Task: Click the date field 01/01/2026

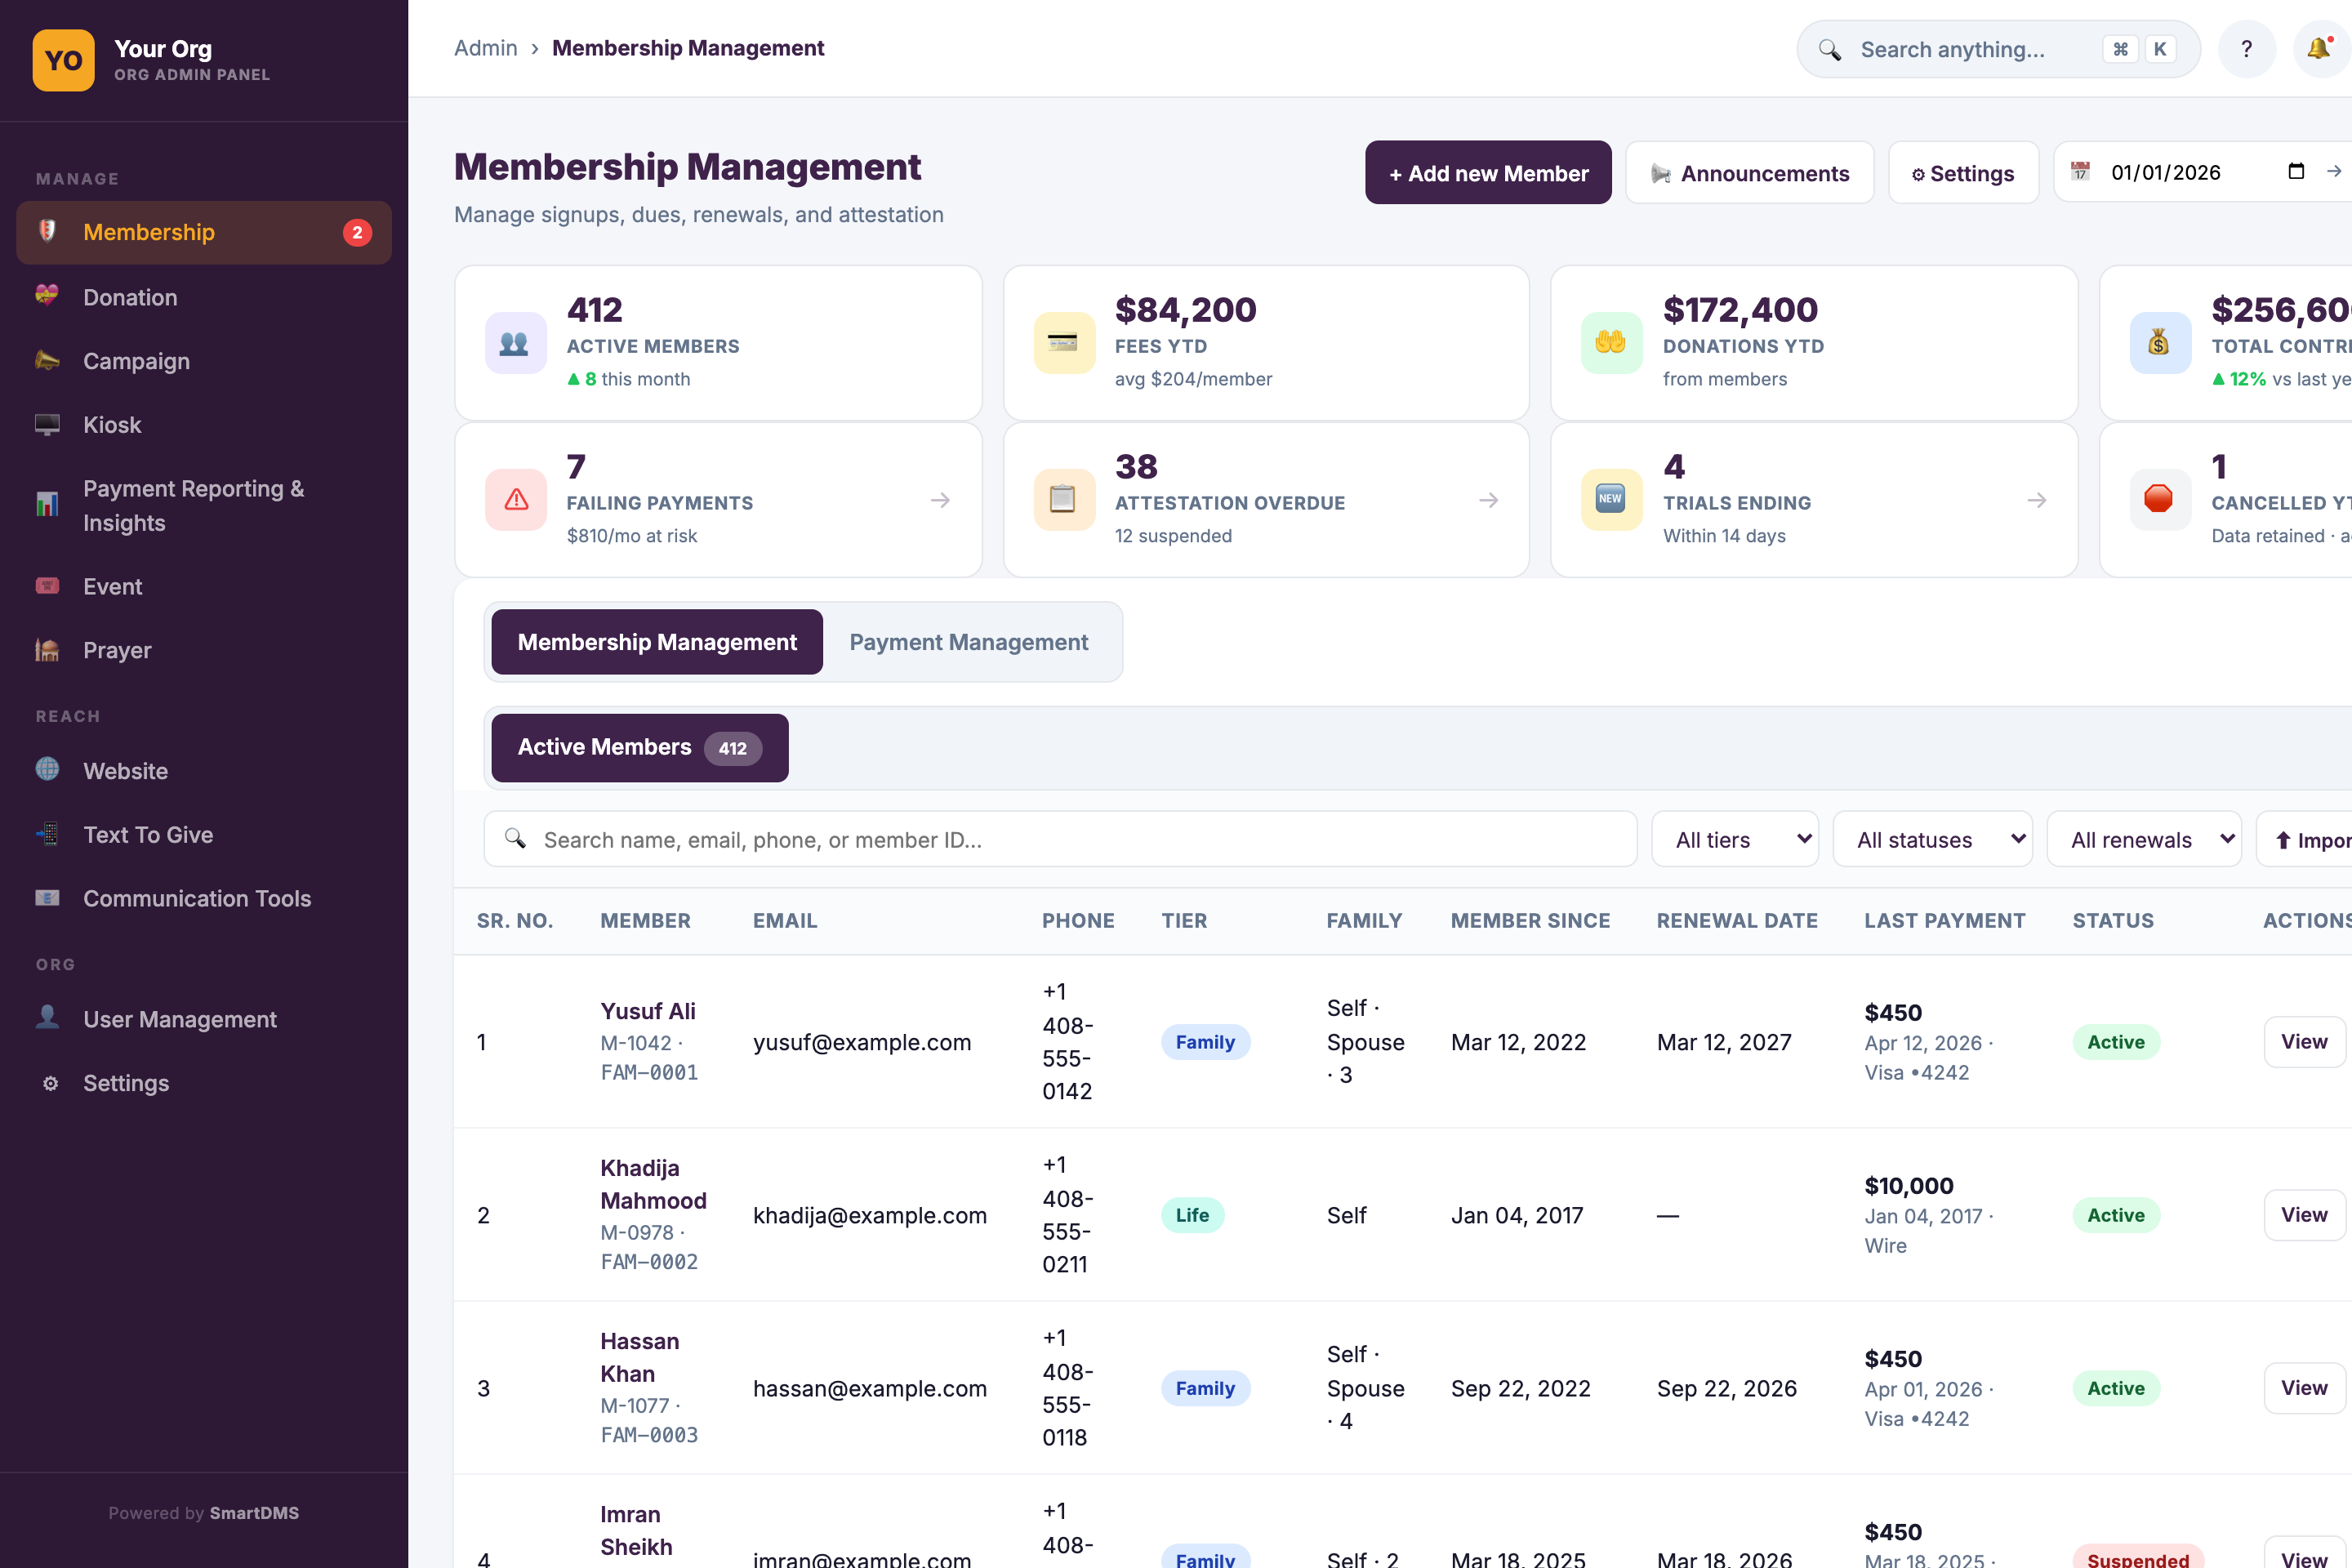Action: coord(2165,172)
